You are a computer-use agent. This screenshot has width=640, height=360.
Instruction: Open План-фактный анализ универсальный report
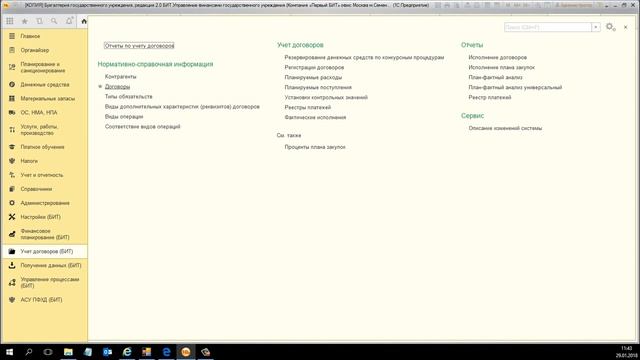(x=515, y=87)
